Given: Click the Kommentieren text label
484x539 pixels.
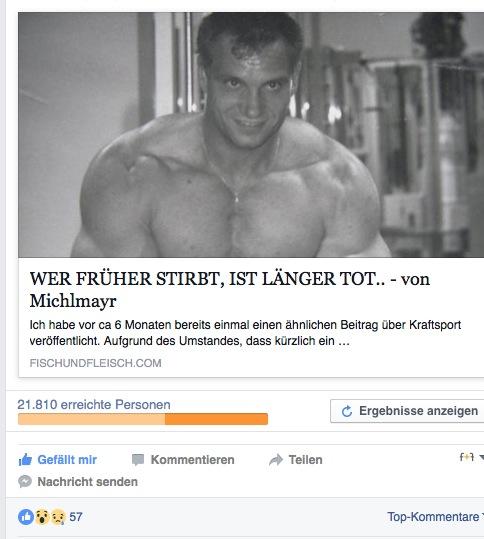Looking at the screenshot, I should coord(192,460).
